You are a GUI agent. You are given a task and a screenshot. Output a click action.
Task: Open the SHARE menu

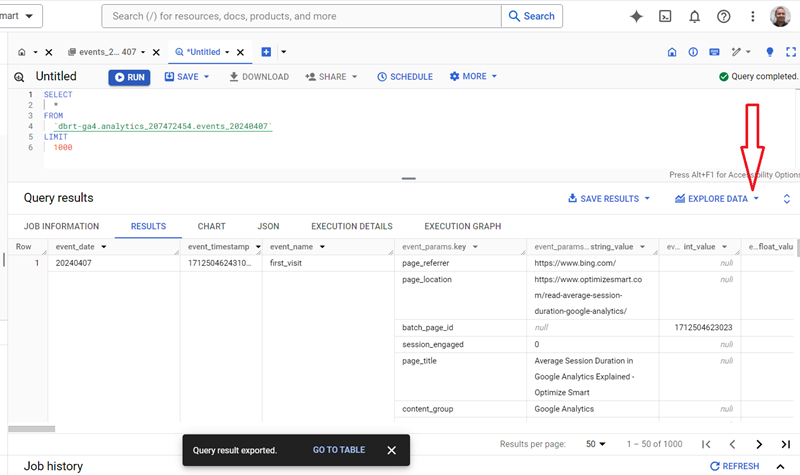pyautogui.click(x=331, y=77)
